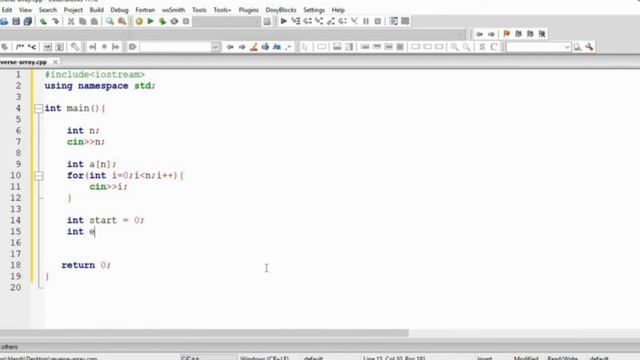Viewport: 640px width, 360px height.
Task: Click the Paste icon
Action: [x=94, y=21]
